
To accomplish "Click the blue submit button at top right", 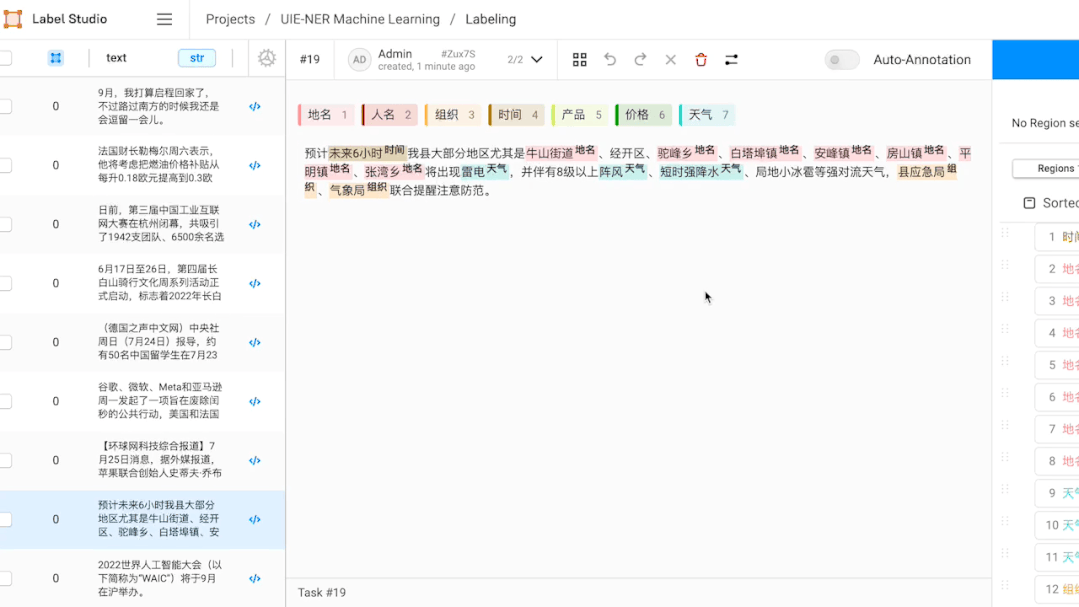I will pyautogui.click(x=1036, y=60).
